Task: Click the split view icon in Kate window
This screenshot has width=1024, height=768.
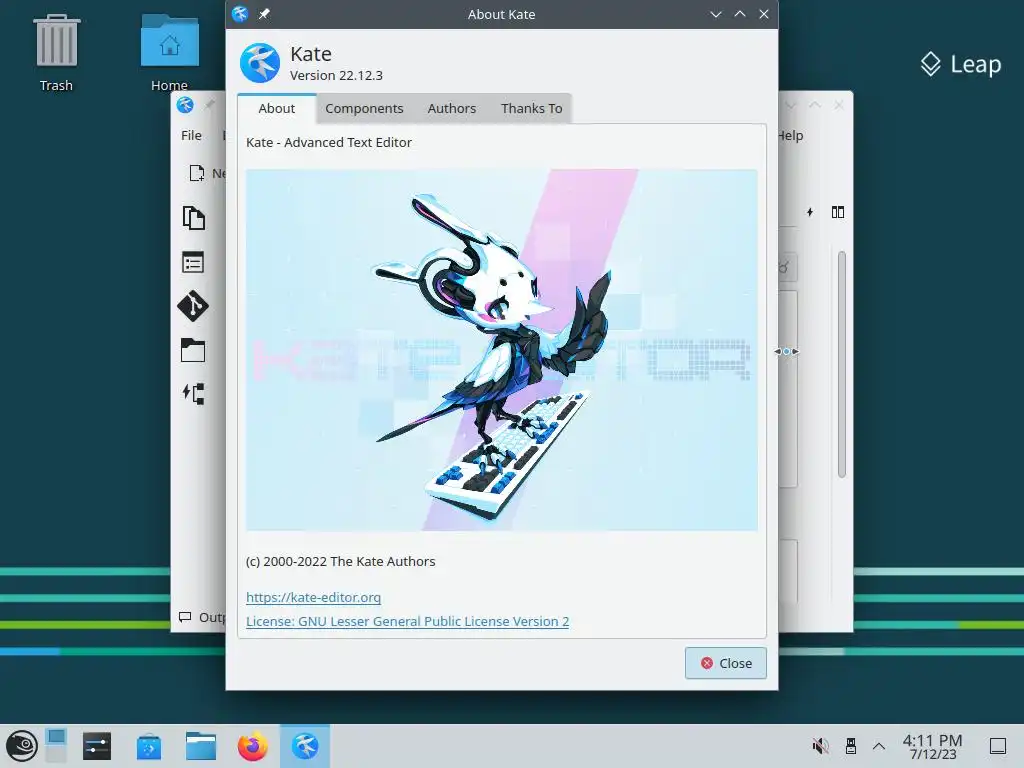Action: pyautogui.click(x=838, y=212)
